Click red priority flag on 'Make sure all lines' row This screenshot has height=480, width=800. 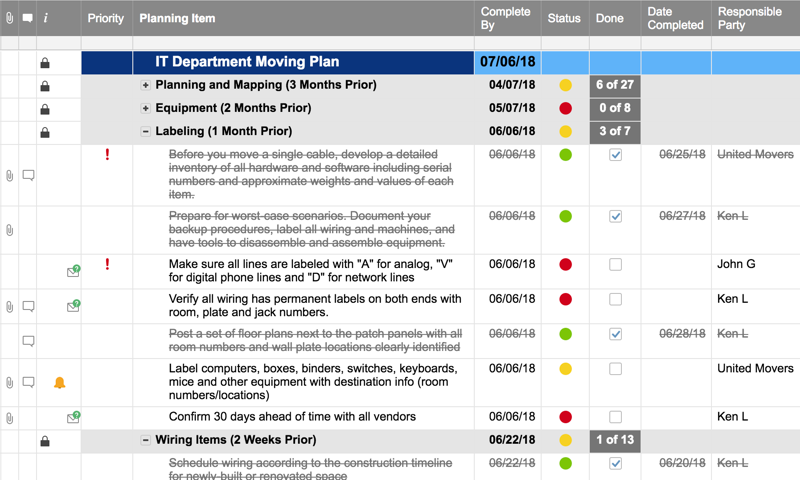click(107, 265)
